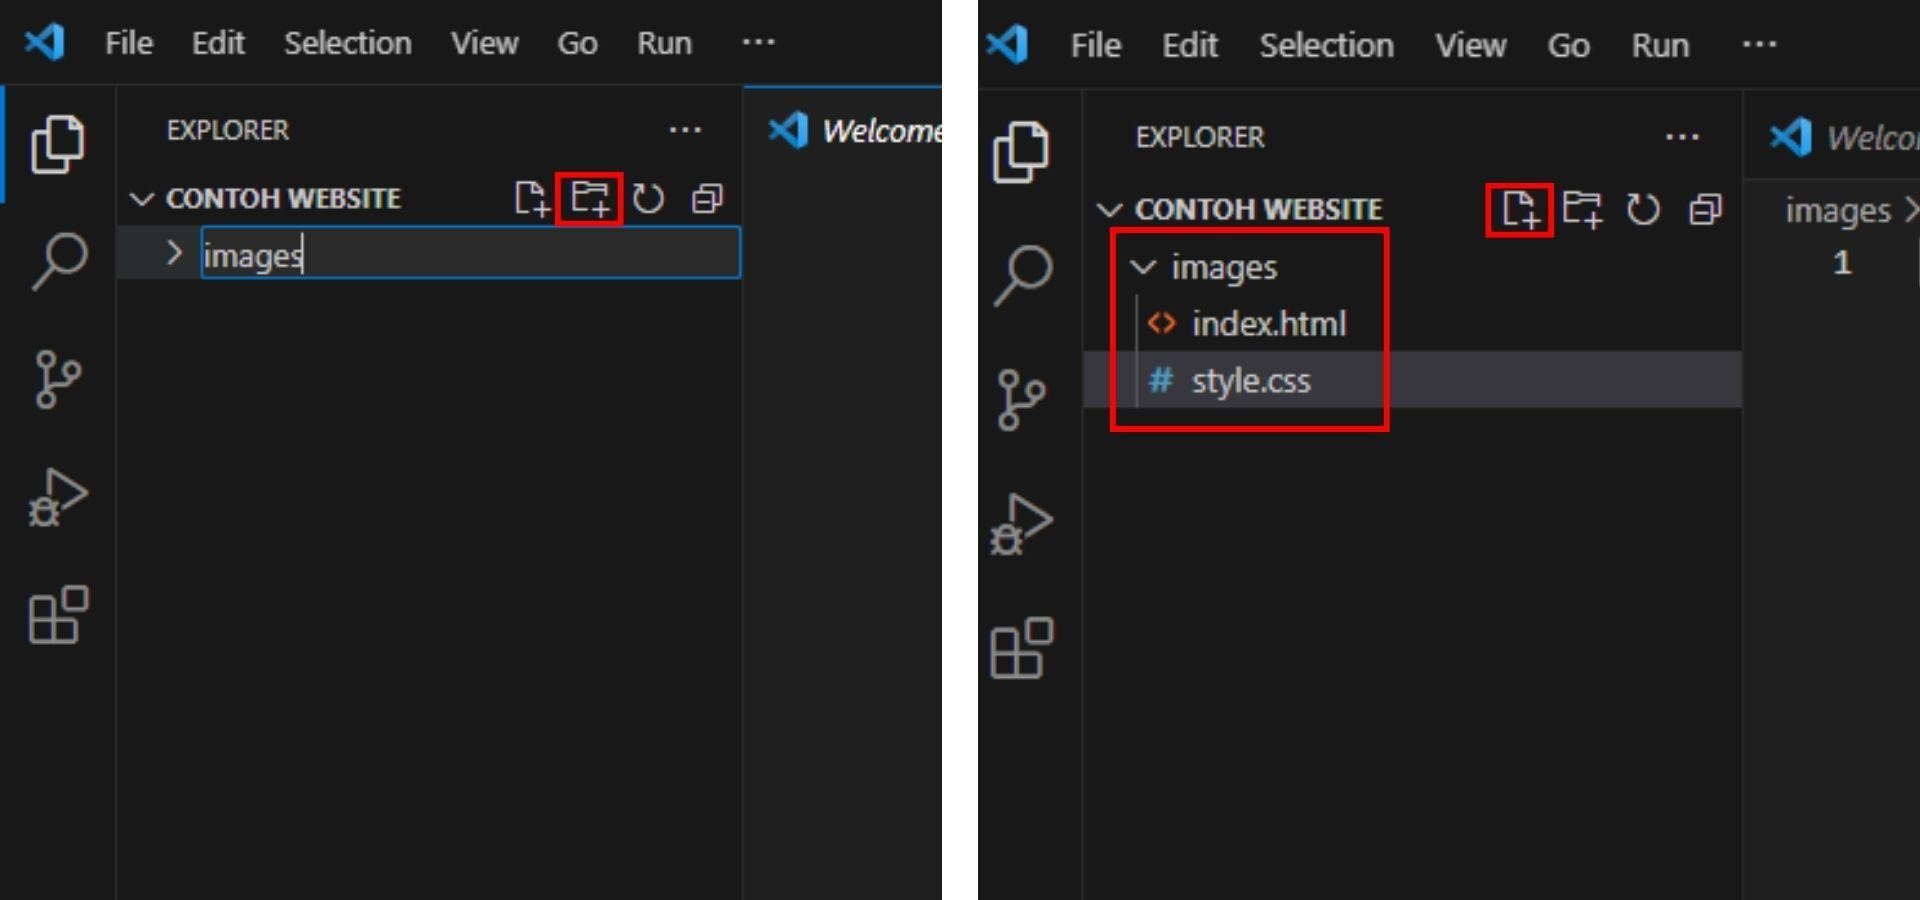Create a new file with the New File icon

pos(1521,209)
